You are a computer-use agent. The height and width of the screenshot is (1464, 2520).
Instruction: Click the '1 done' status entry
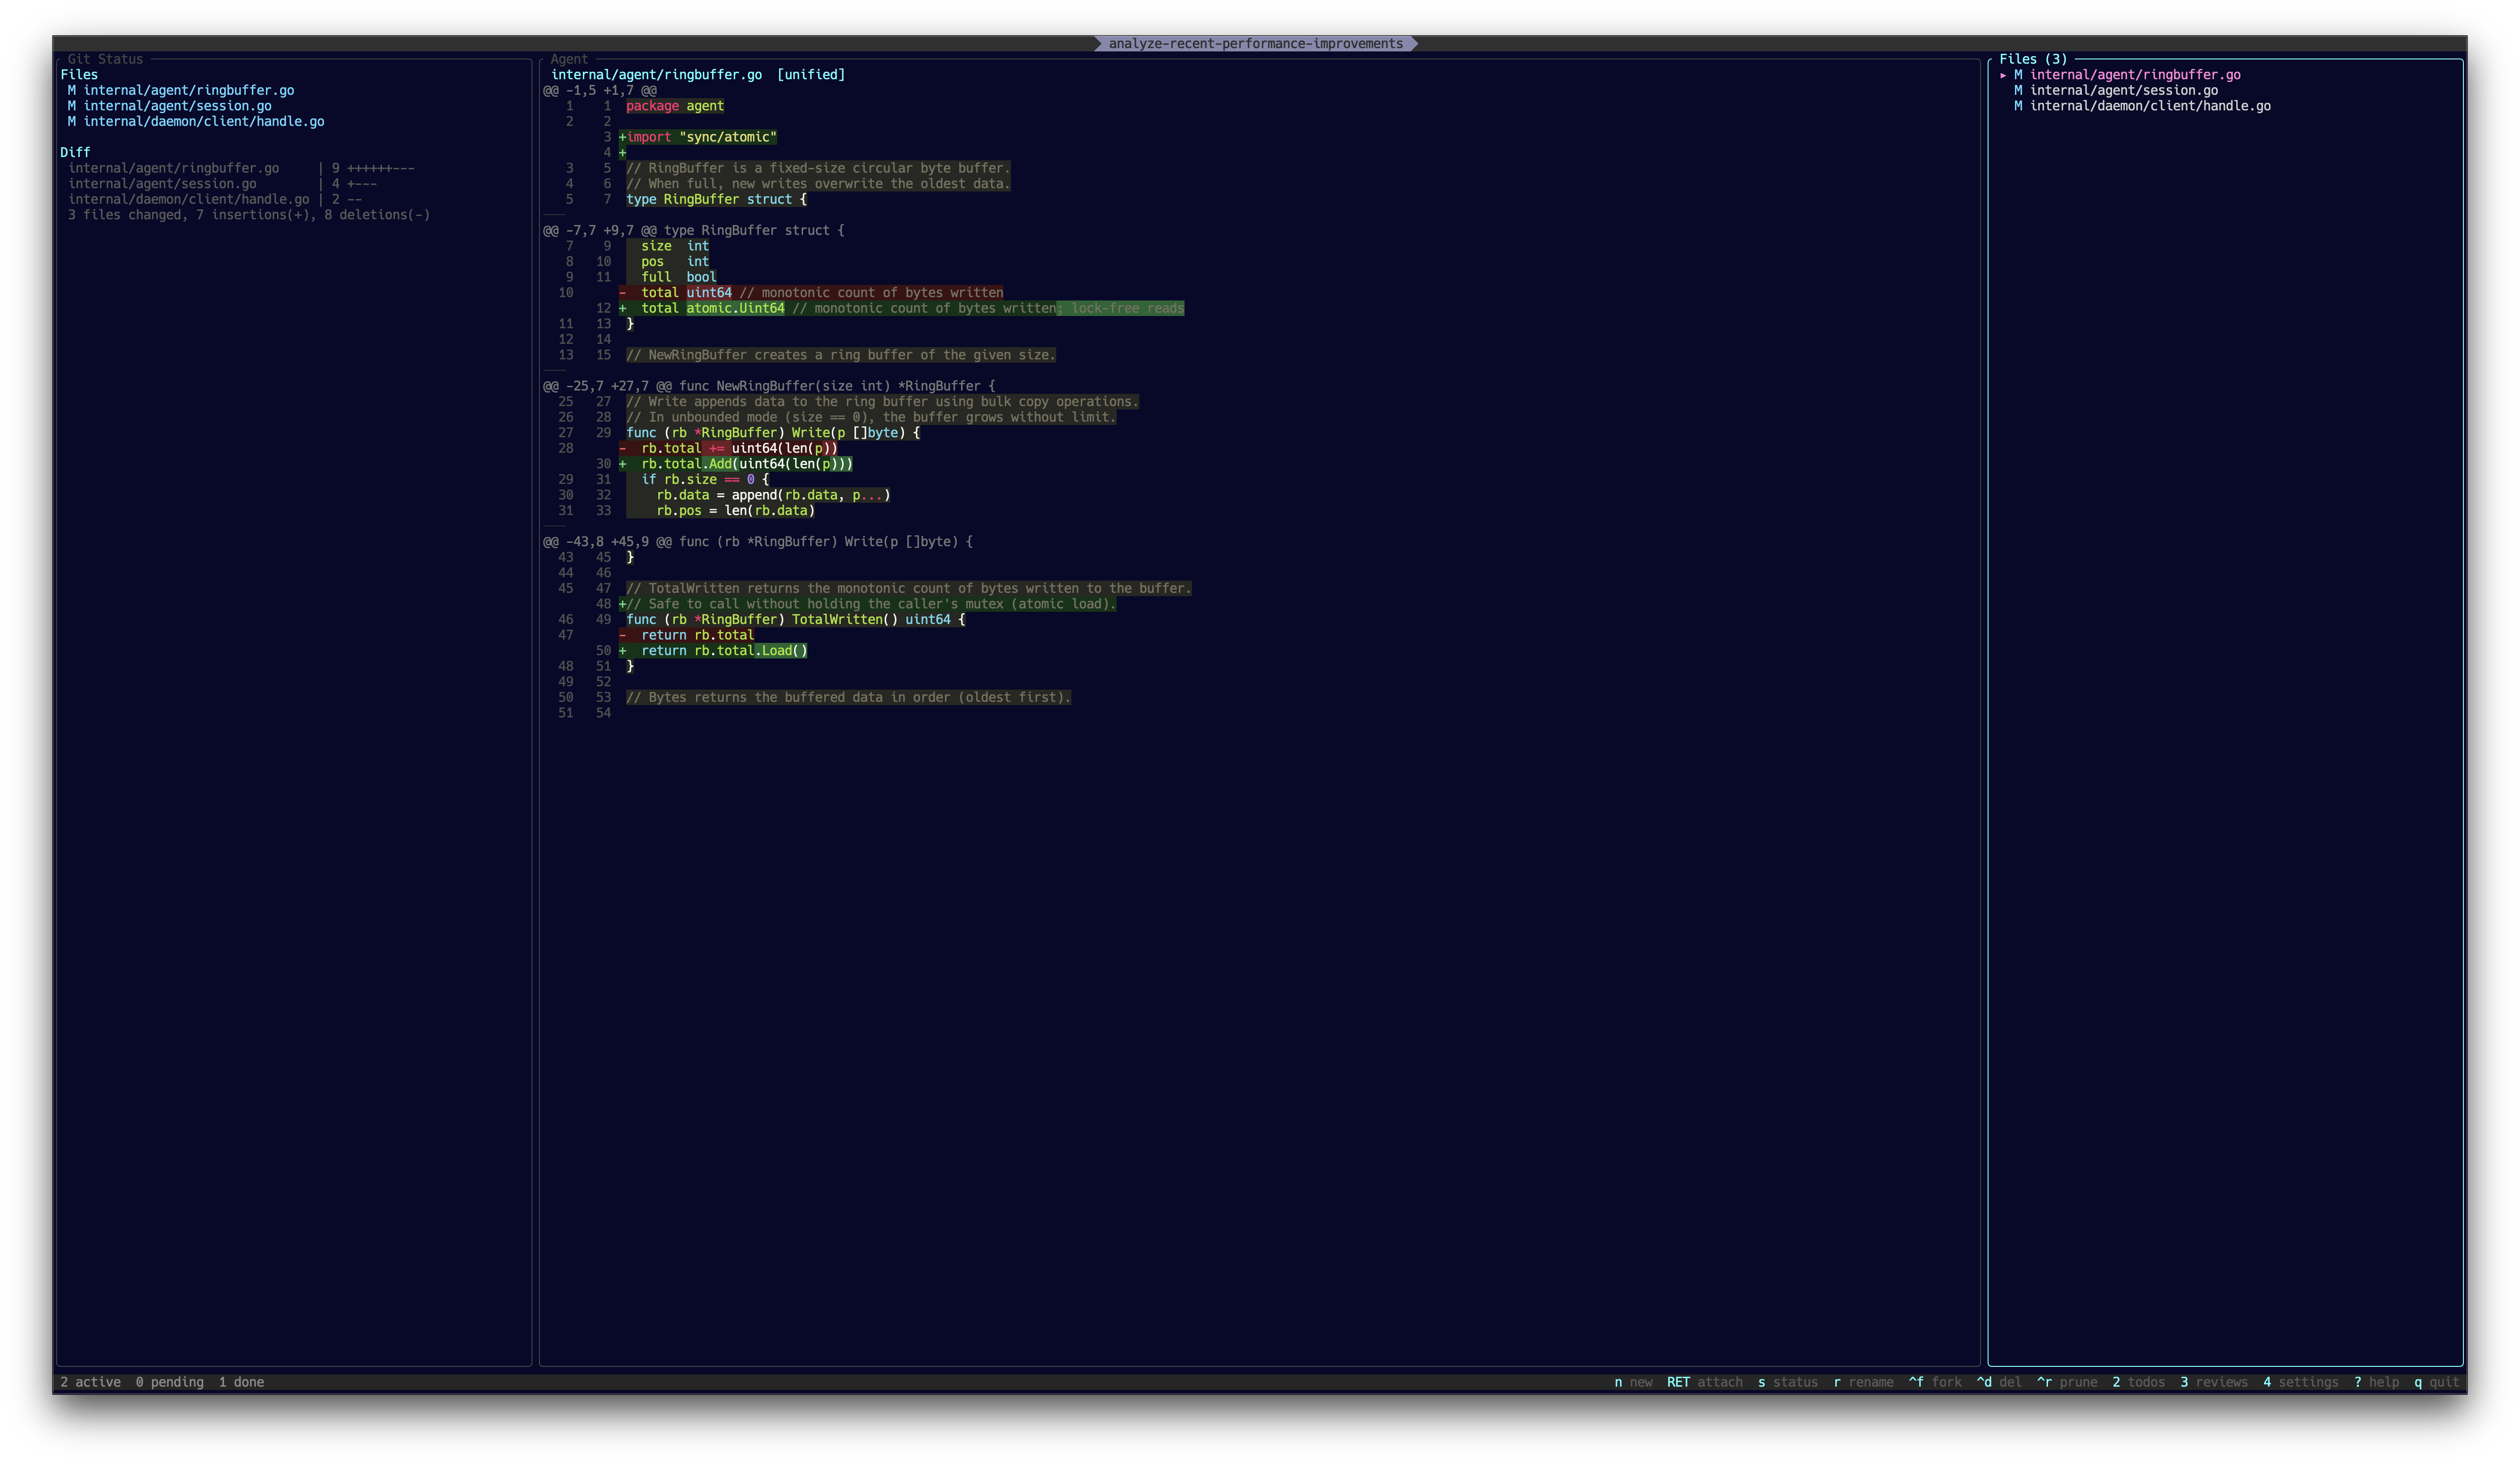tap(241, 1382)
